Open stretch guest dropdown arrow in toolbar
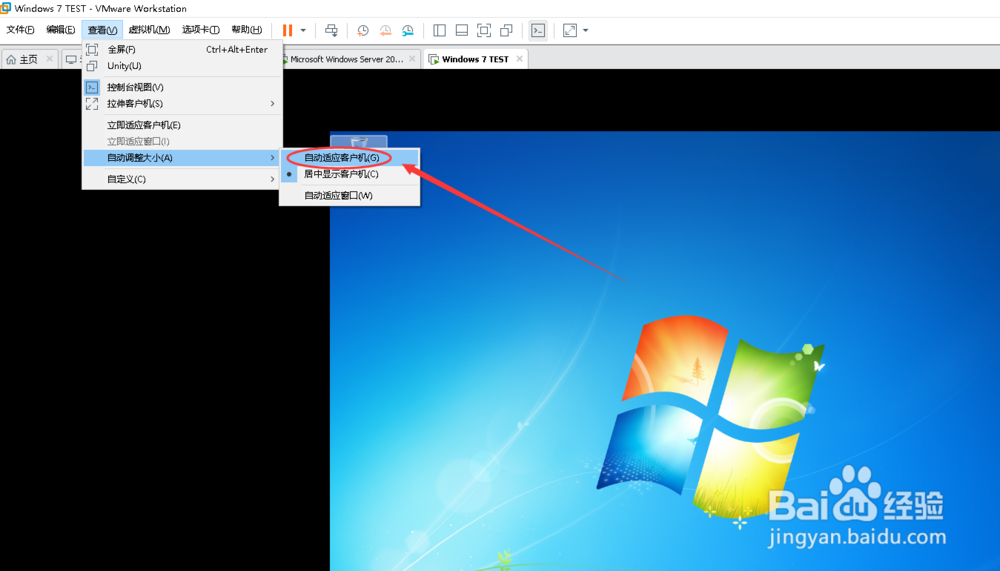 585,30
